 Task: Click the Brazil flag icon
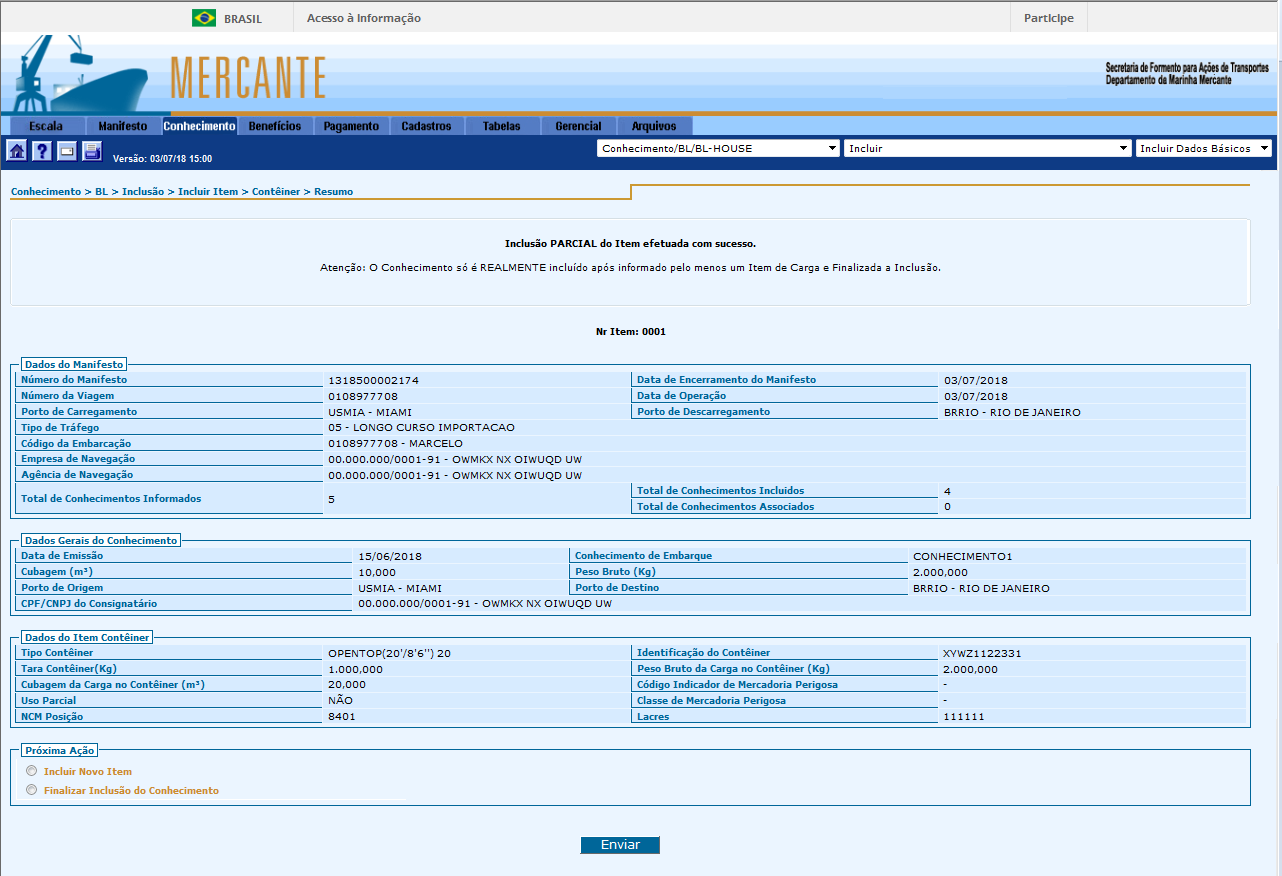click(204, 18)
